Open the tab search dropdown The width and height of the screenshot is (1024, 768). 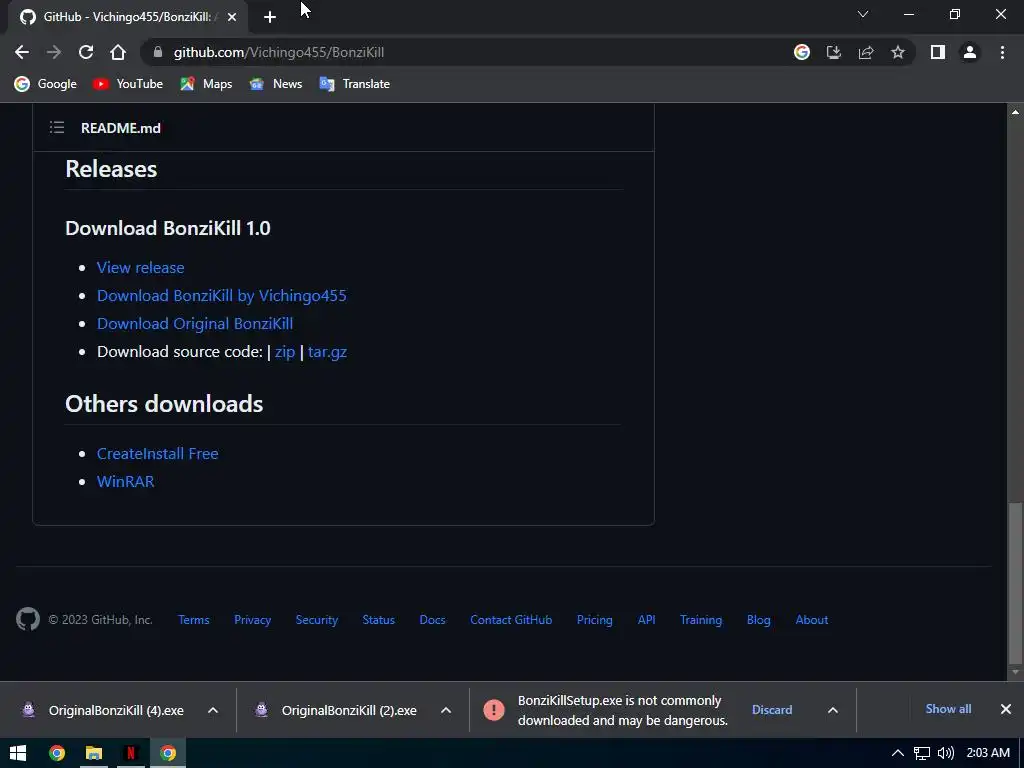coord(863,14)
